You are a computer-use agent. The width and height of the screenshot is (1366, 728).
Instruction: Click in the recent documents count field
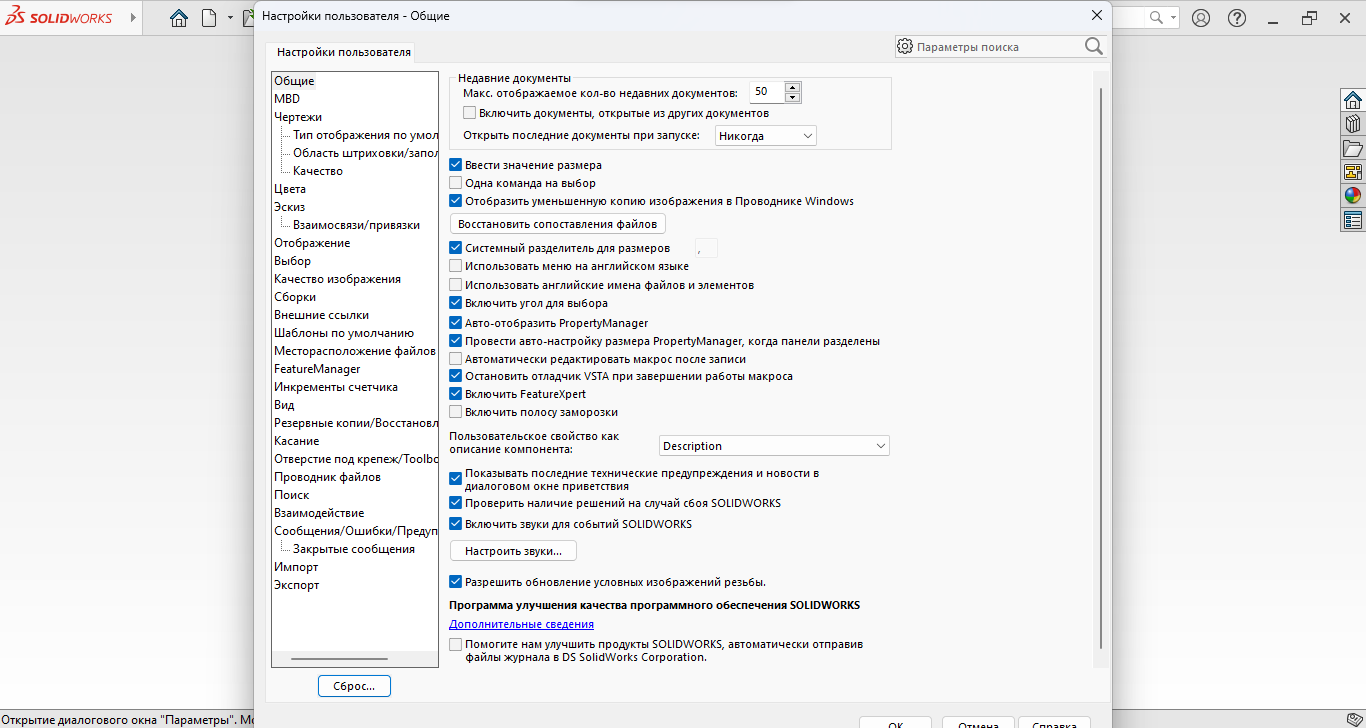(767, 92)
